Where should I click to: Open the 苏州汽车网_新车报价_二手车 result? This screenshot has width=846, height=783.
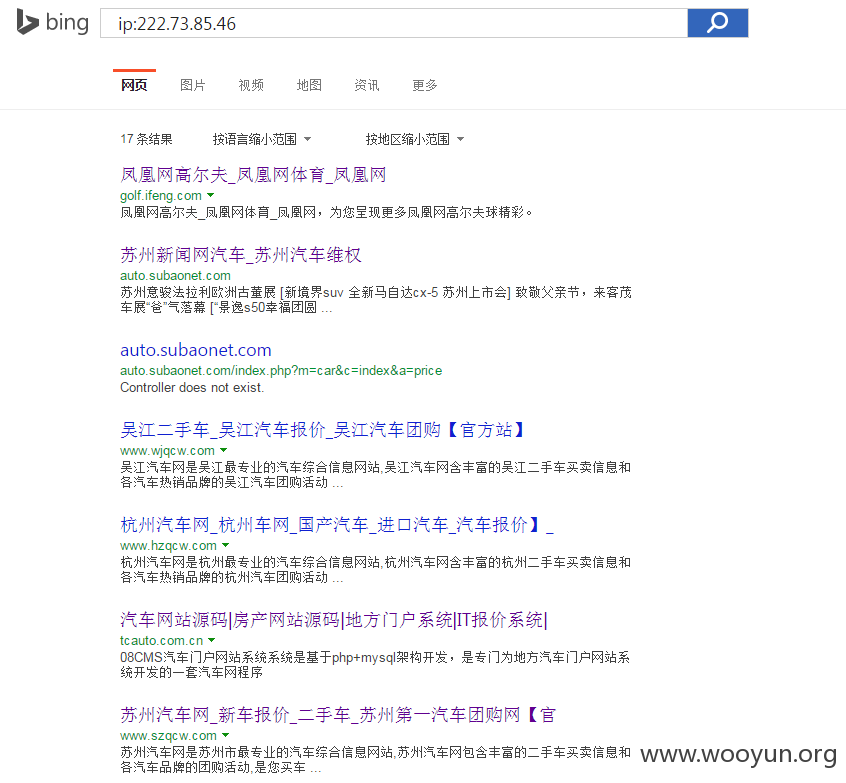[x=338, y=715]
